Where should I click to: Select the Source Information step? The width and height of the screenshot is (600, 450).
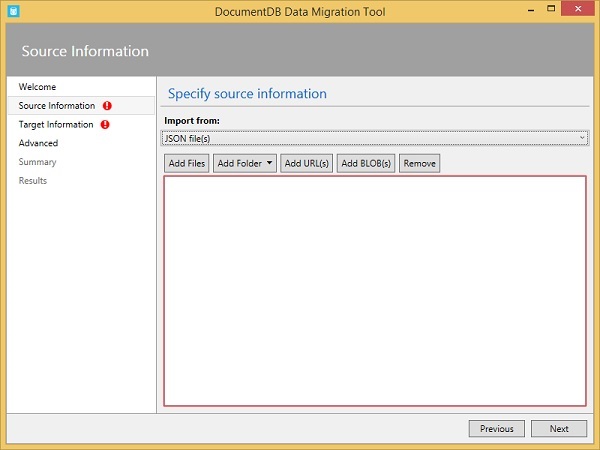(57, 106)
